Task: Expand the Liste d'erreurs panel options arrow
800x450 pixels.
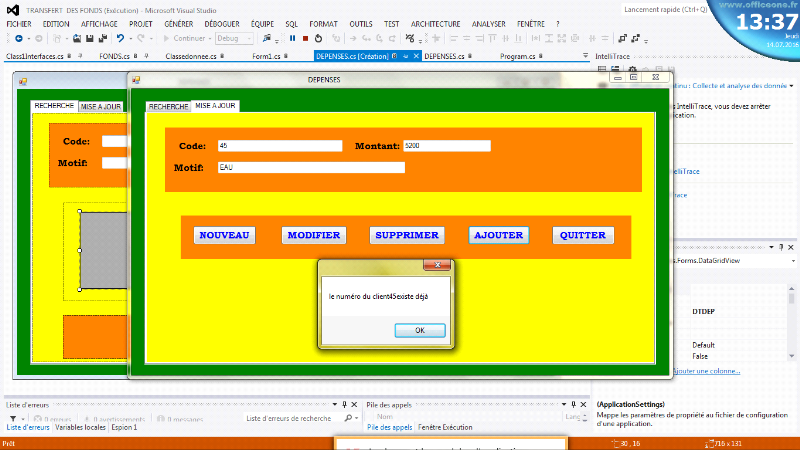Action: (335, 405)
